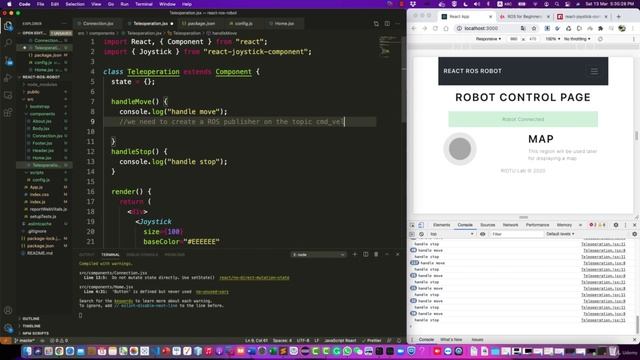The image size is (640, 360).
Task: Open README.md in the Explorer tree
Action: pyautogui.click(x=40, y=253)
